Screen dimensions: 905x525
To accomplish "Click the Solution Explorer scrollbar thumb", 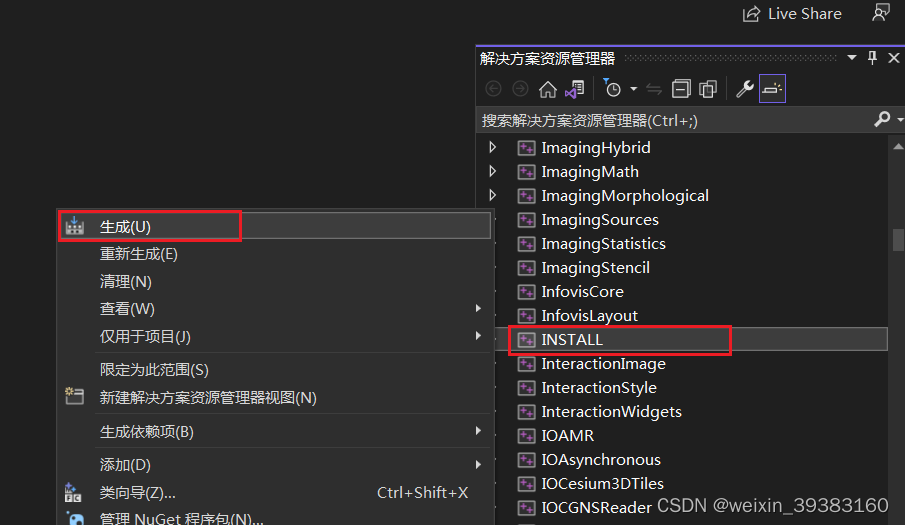I will click(x=897, y=239).
